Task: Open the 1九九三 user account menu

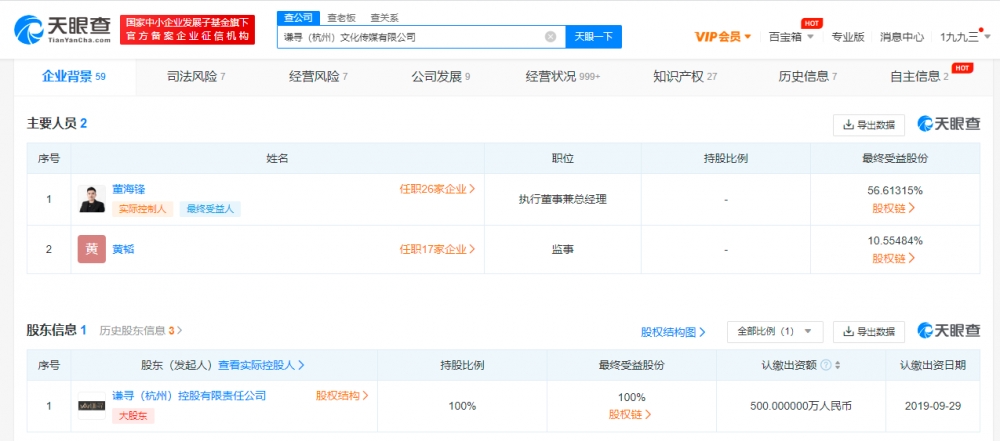Action: pos(964,37)
